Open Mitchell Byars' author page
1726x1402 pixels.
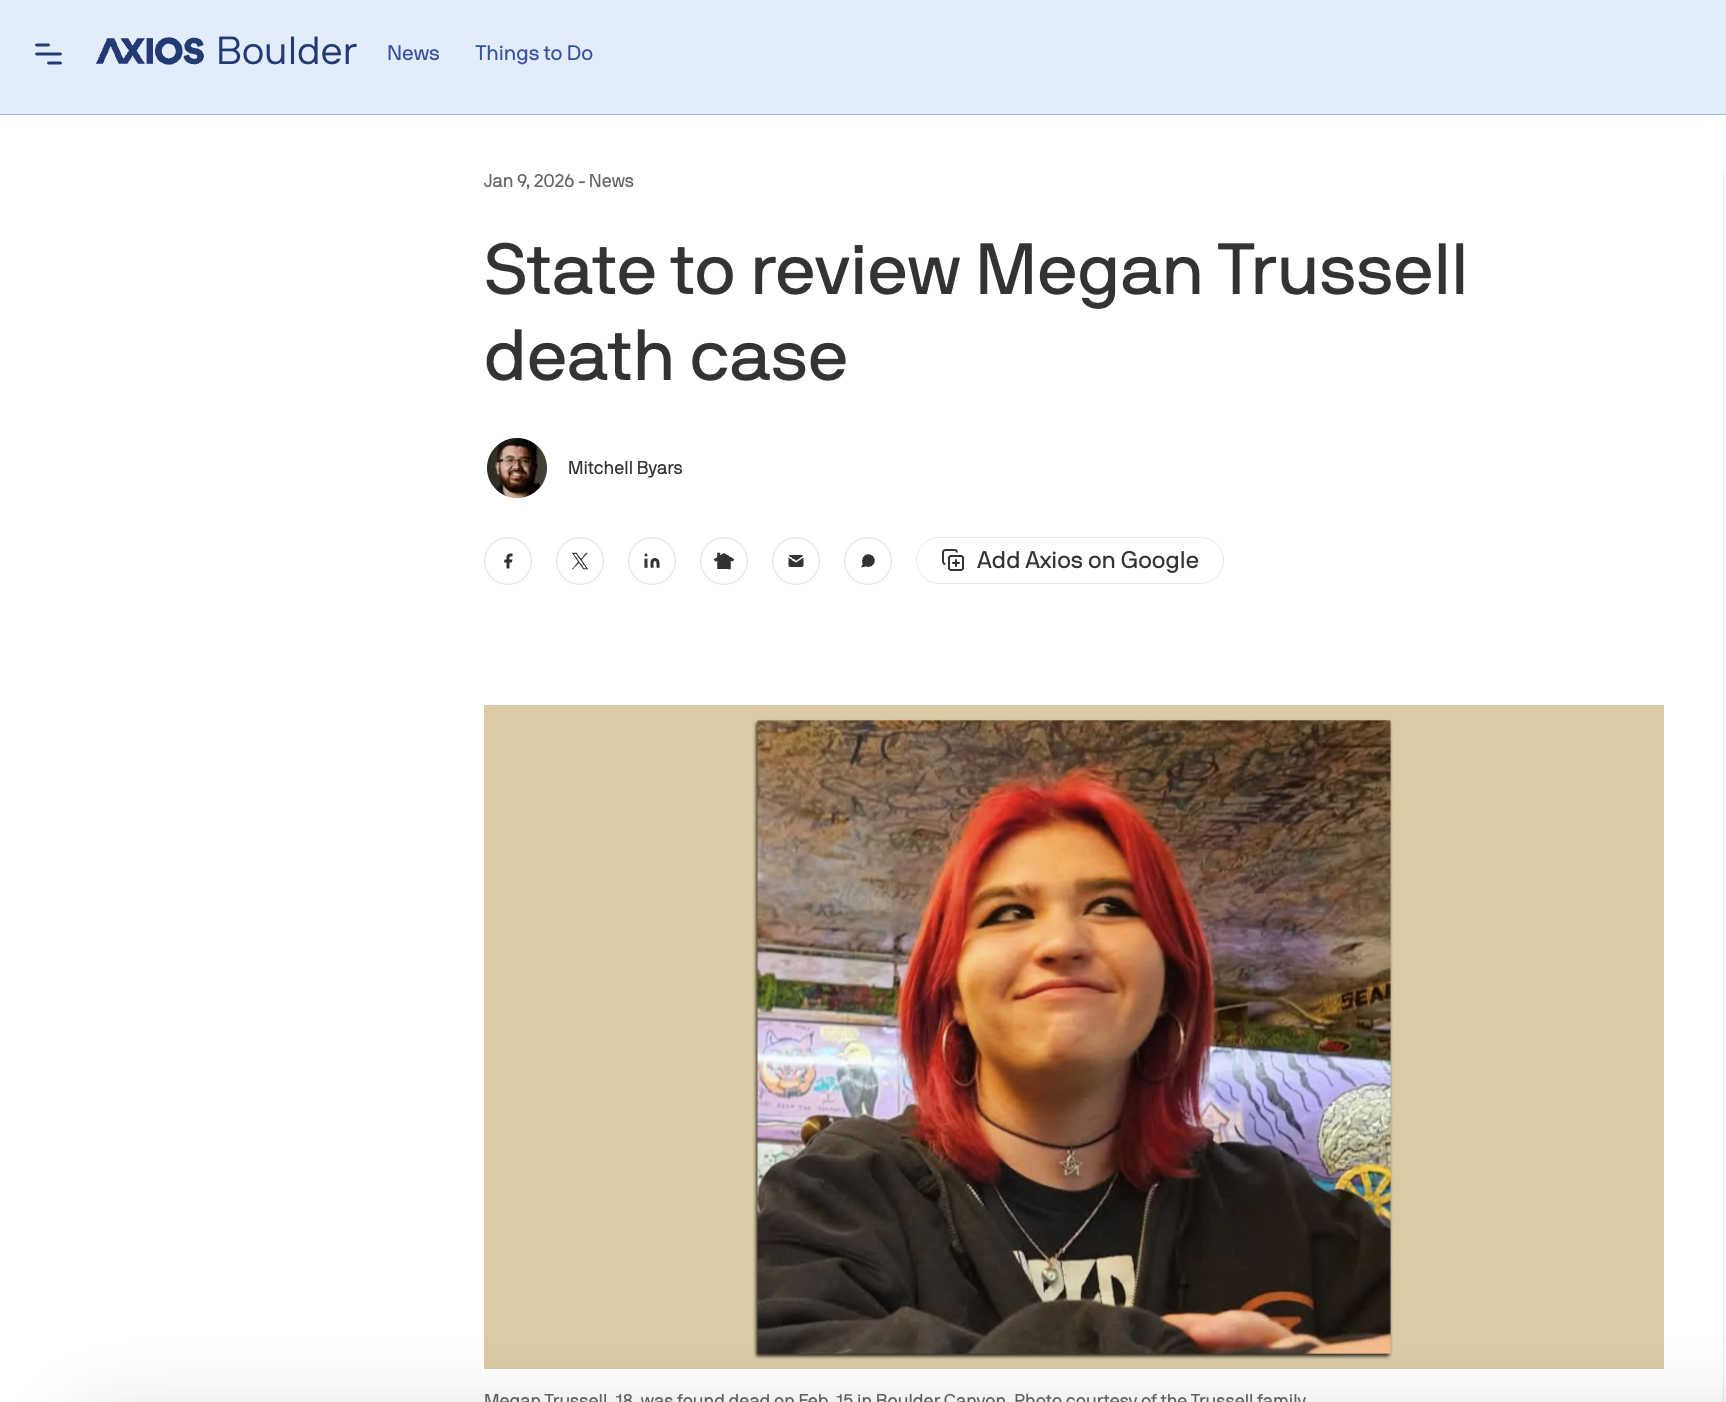(625, 467)
